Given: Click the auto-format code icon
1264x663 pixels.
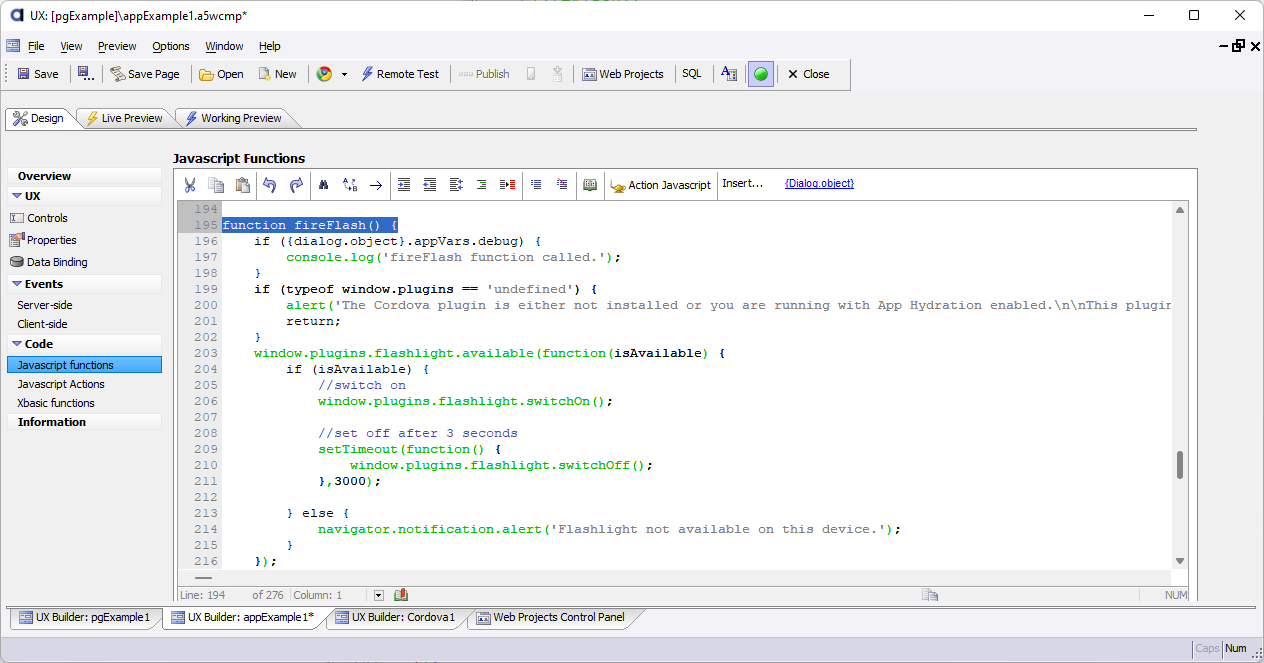Looking at the screenshot, I should coord(456,185).
